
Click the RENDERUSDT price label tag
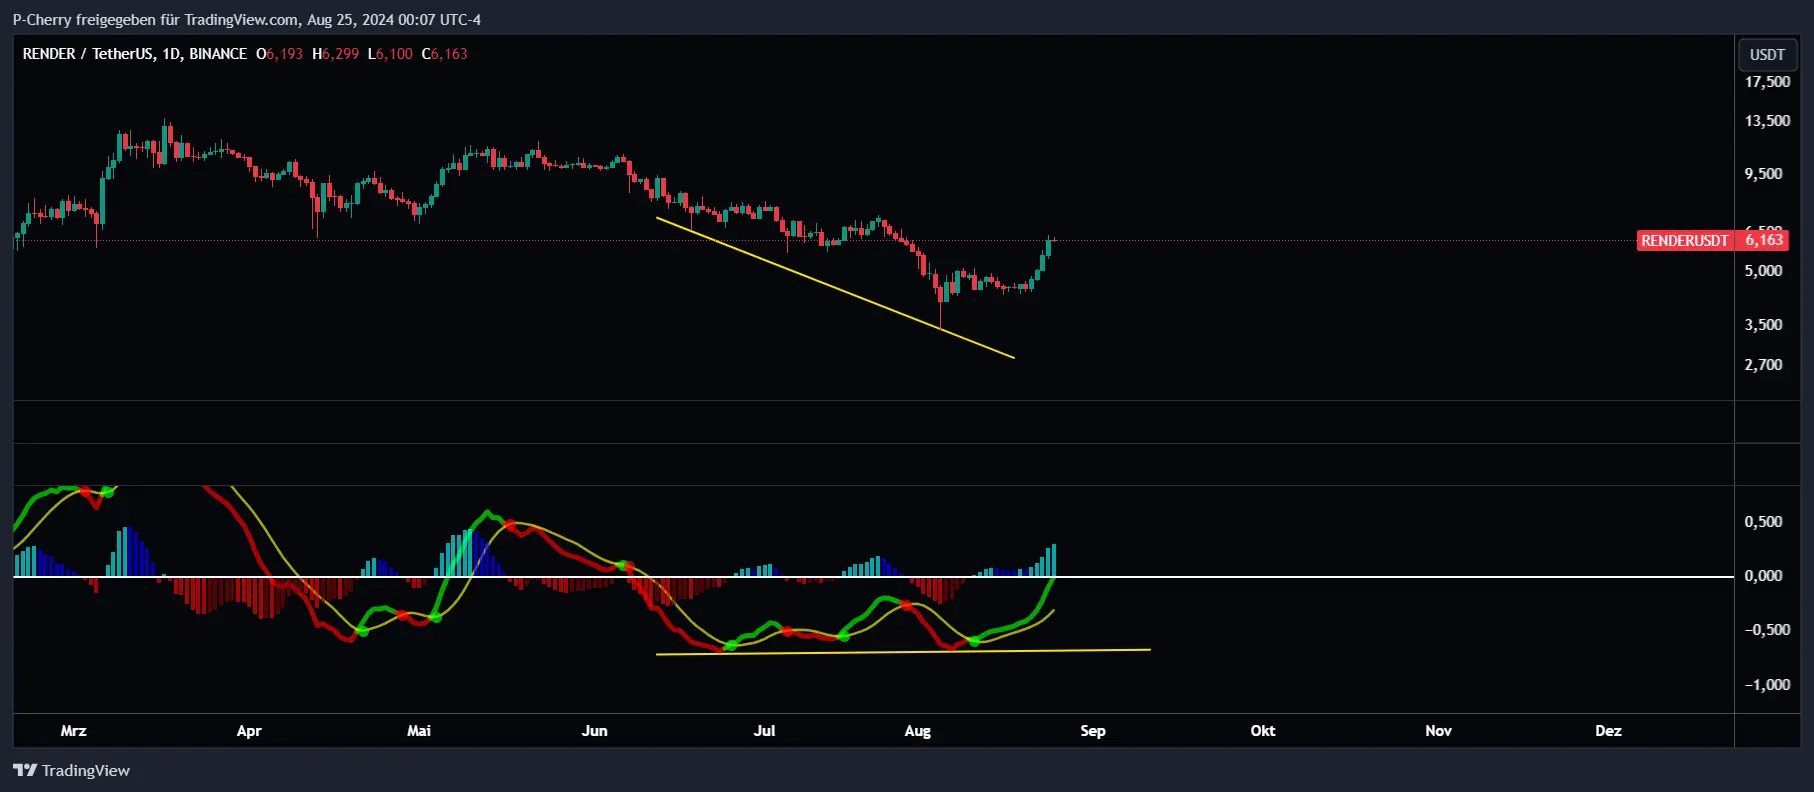pyautogui.click(x=1685, y=240)
